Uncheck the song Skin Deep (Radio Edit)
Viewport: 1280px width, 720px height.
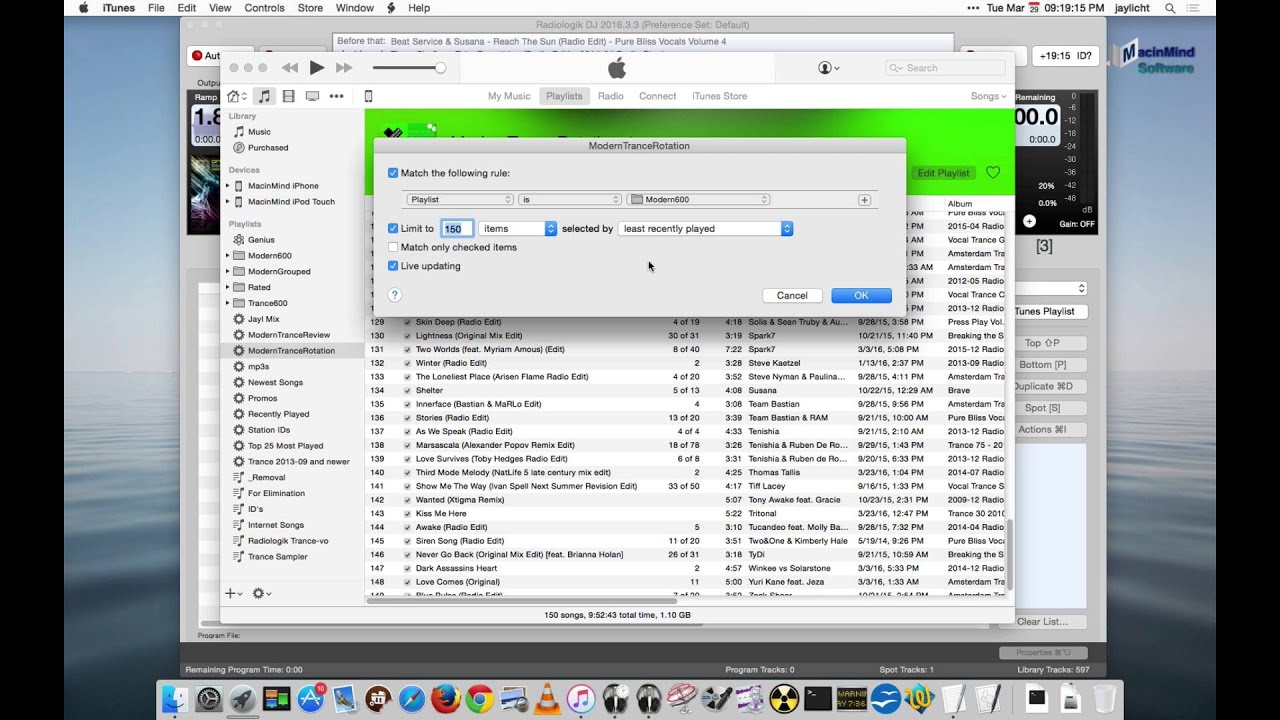click(407, 322)
